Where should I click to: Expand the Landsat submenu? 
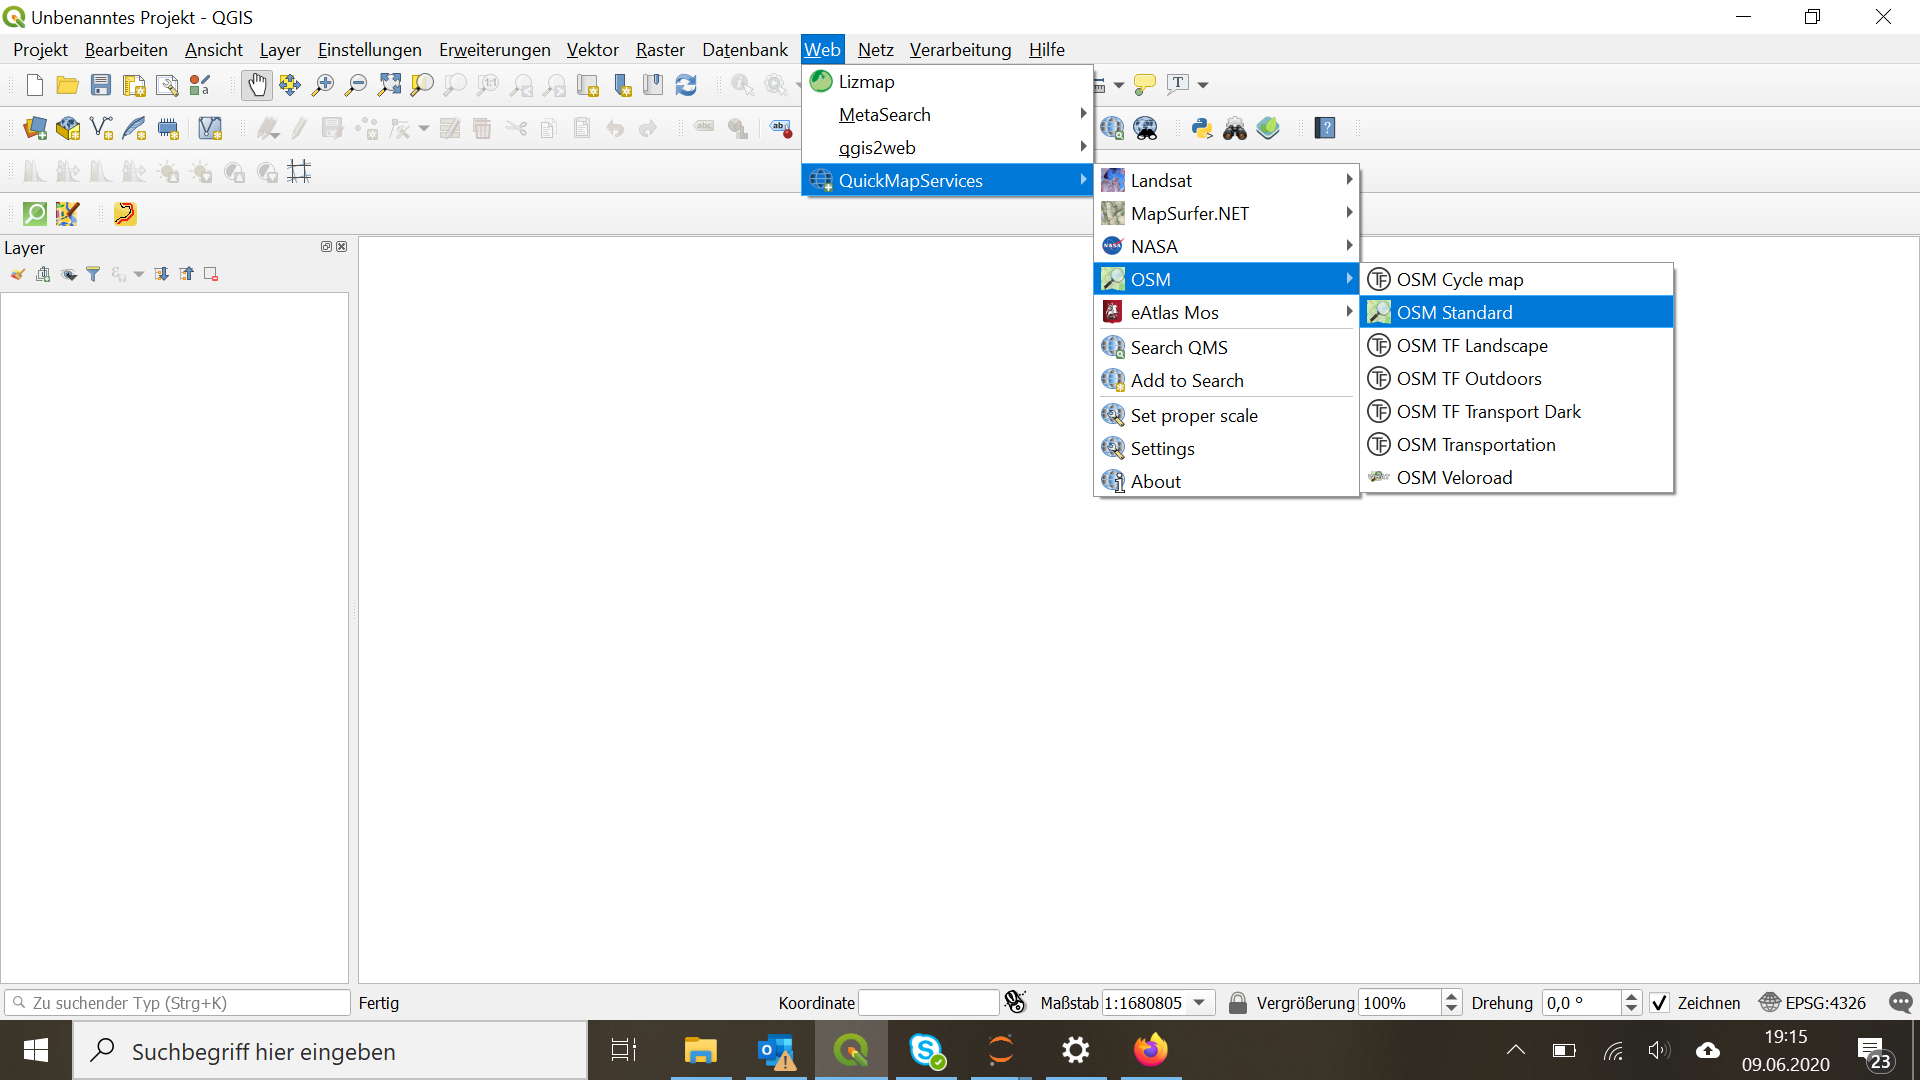click(x=1227, y=180)
